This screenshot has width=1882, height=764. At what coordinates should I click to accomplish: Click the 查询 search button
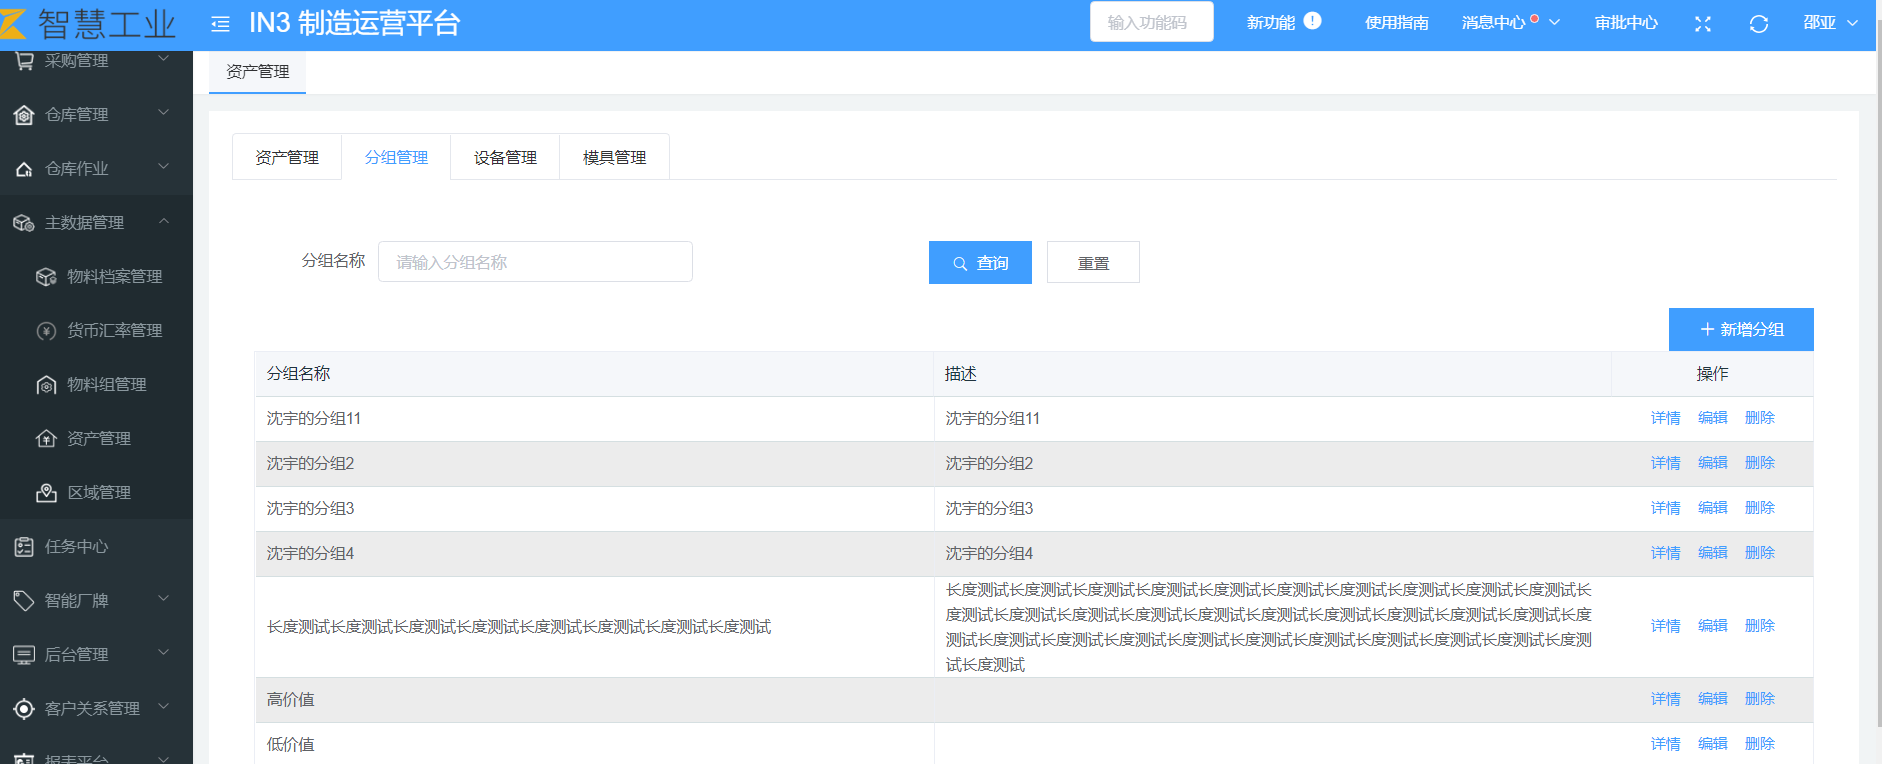click(980, 263)
